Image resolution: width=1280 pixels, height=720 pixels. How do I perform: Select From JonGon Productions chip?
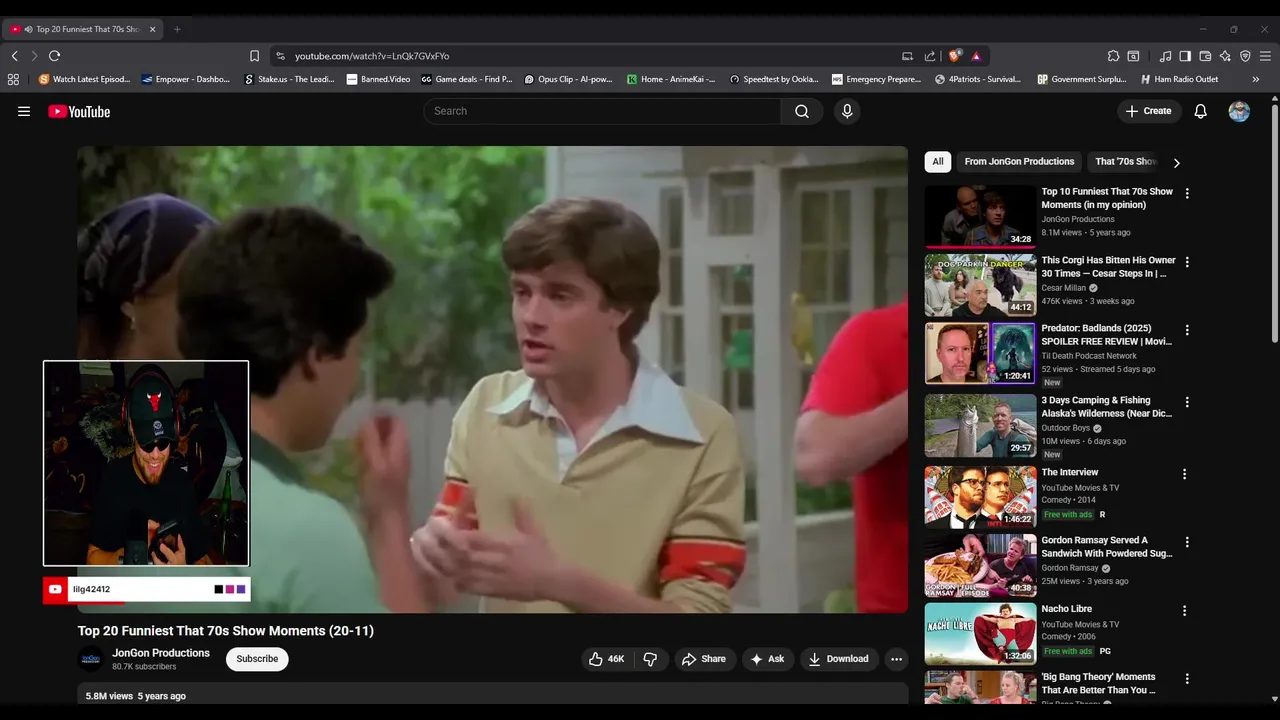click(x=1019, y=161)
